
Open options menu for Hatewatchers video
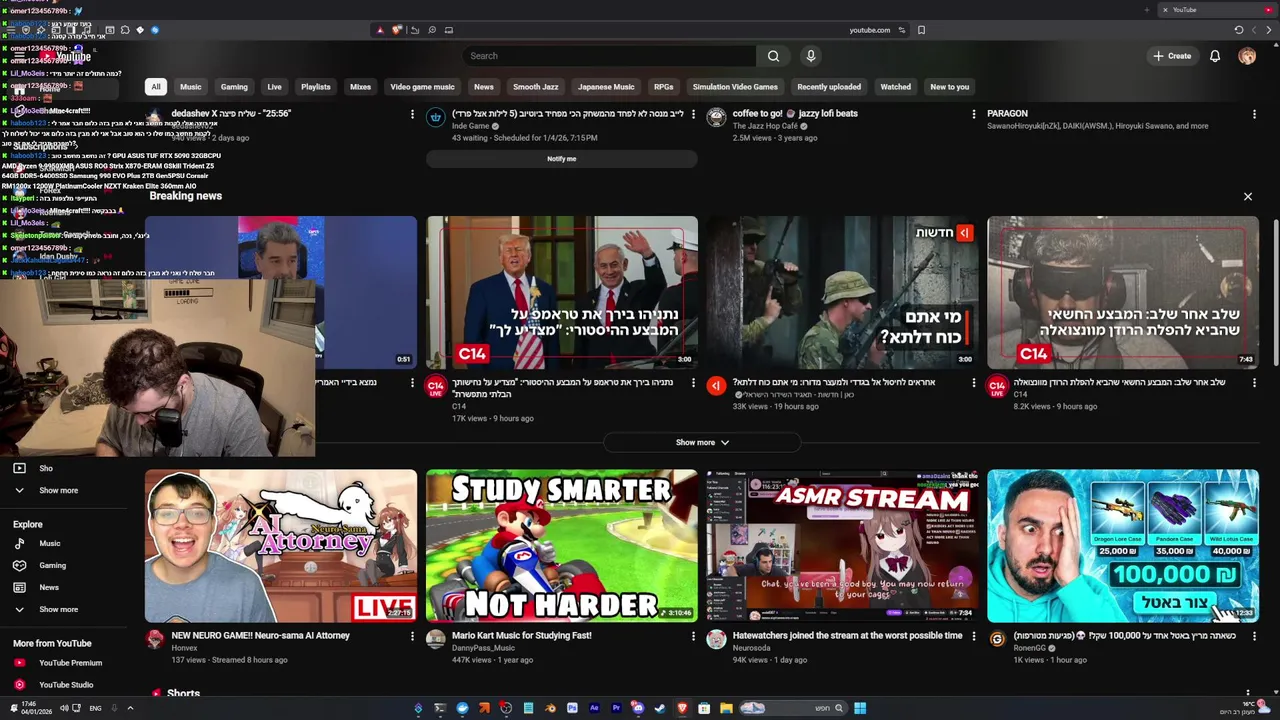pos(973,635)
